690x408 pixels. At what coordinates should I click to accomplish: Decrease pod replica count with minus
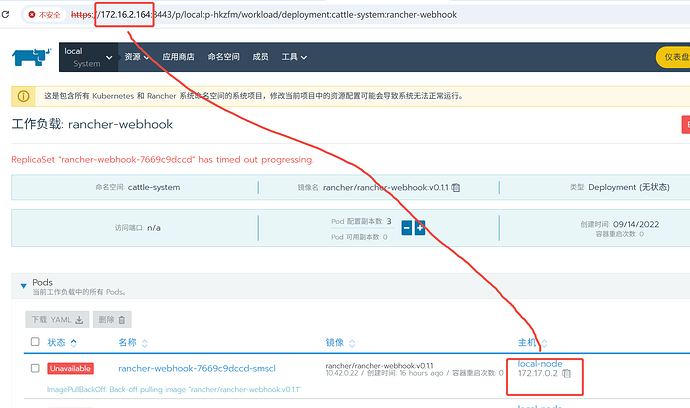tap(407, 227)
